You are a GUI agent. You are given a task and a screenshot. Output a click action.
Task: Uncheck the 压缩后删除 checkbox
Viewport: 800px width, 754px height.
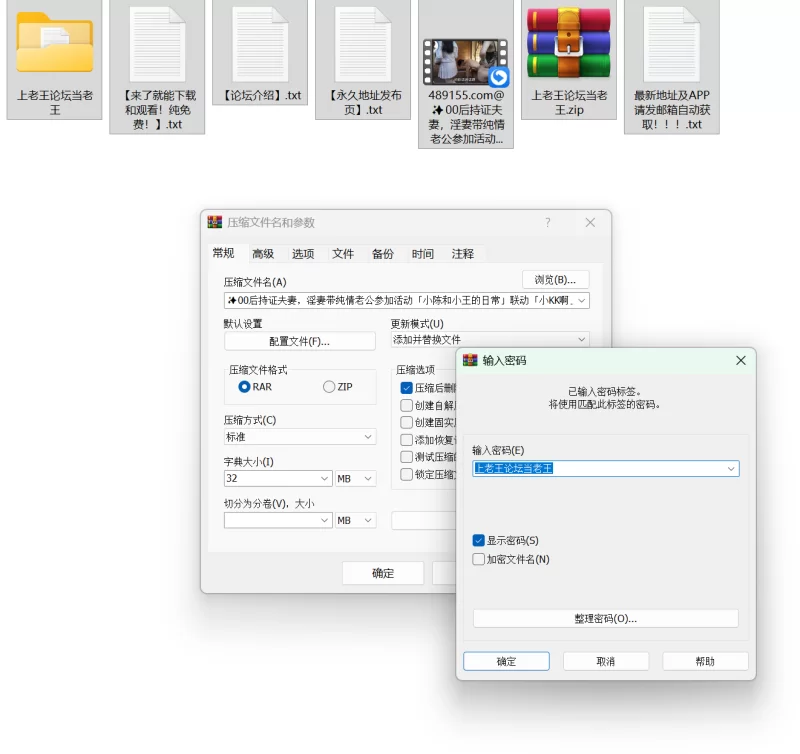click(x=407, y=388)
